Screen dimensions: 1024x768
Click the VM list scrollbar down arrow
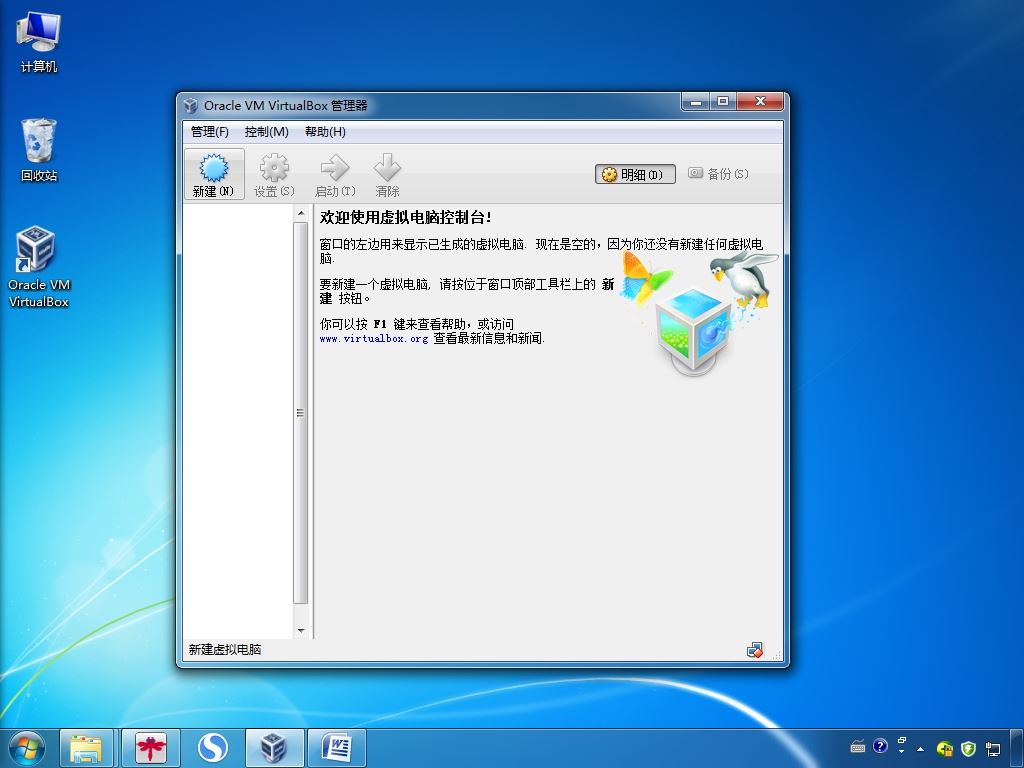(x=300, y=630)
